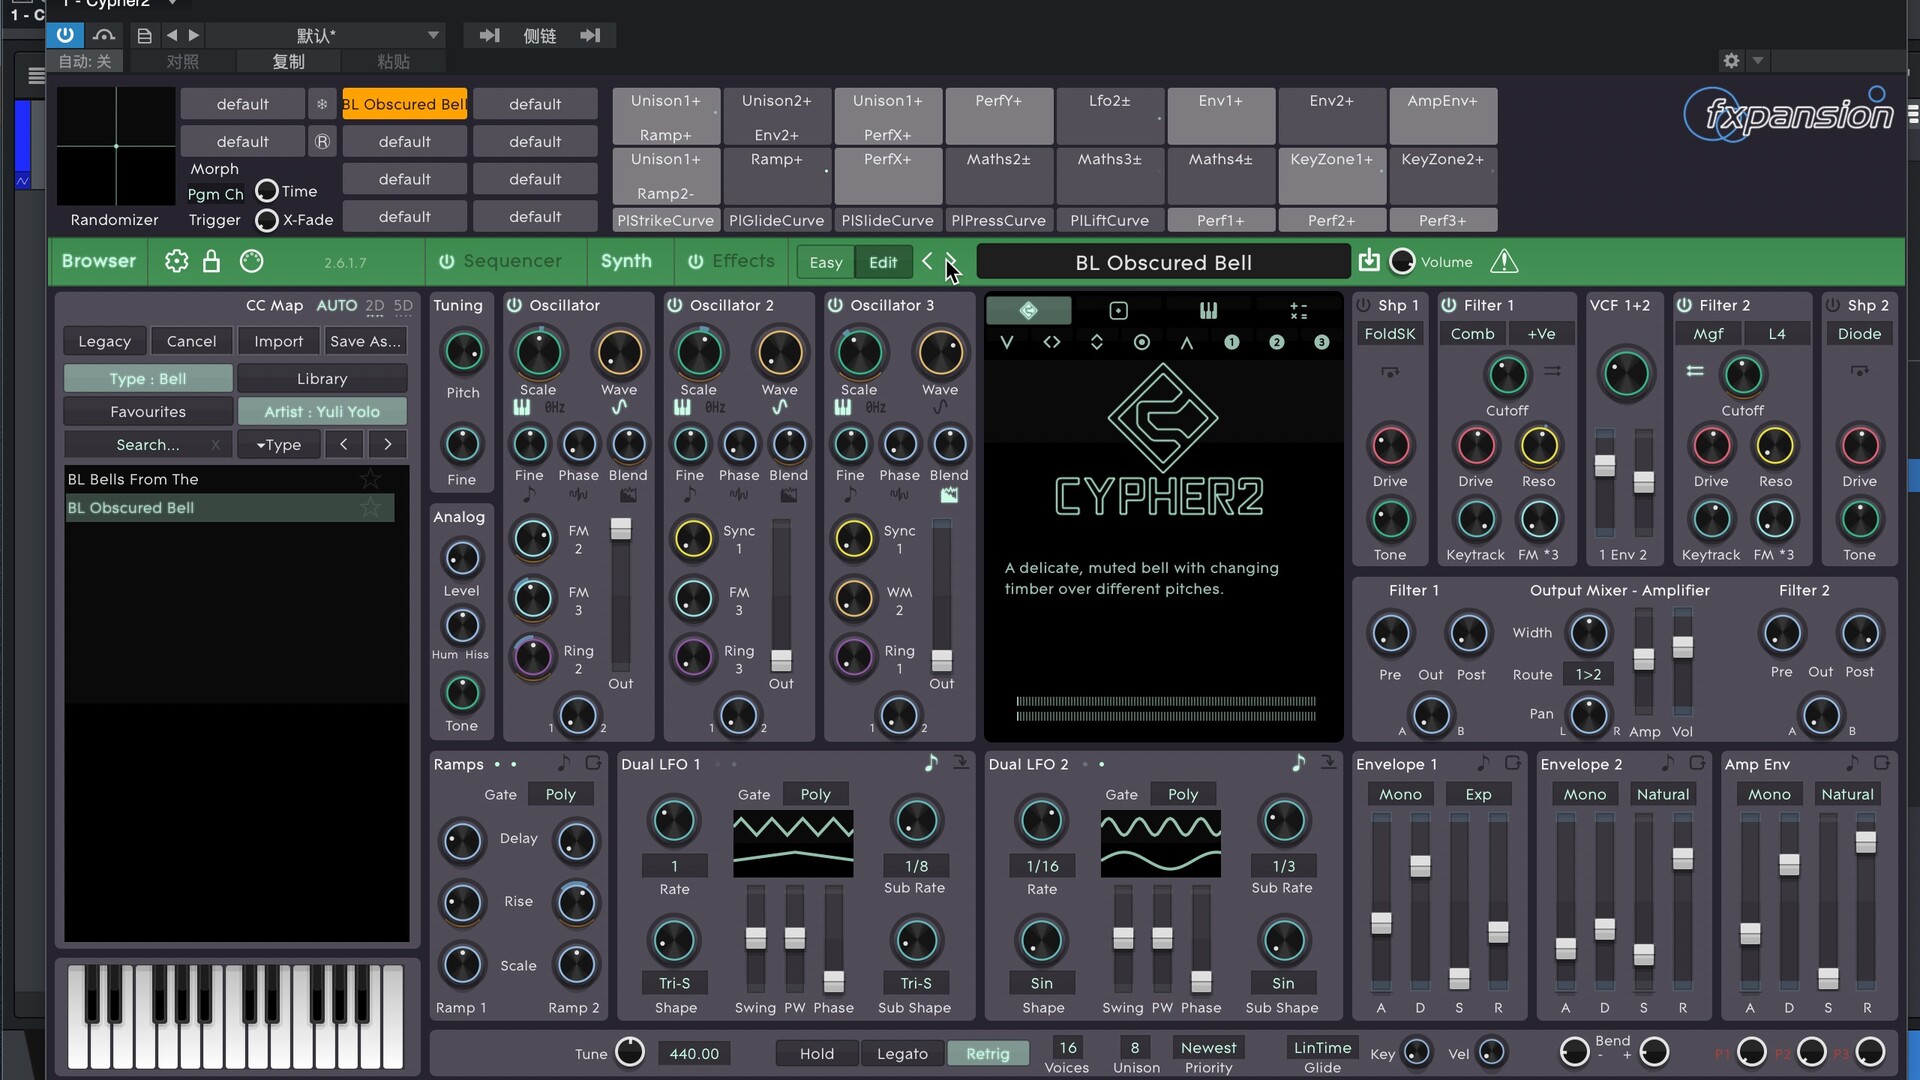The height and width of the screenshot is (1080, 1920).
Task: Toggle Oscillator 2 power button
Action: coord(675,305)
